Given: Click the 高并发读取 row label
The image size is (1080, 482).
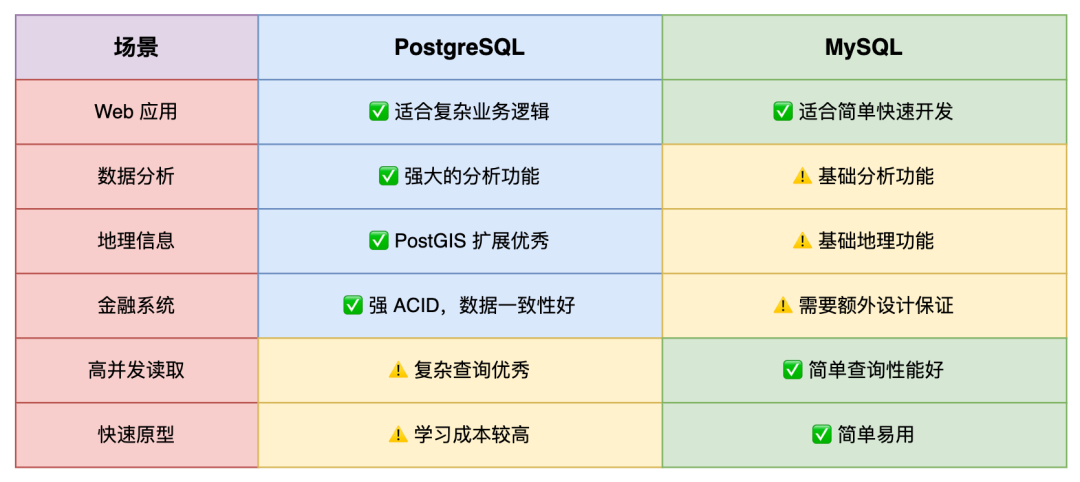Looking at the screenshot, I should [136, 370].
